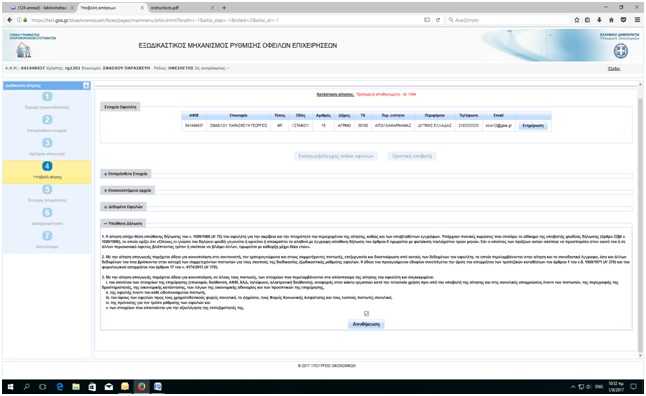Open the action center notification icon
This screenshot has width=646, height=396.
click(x=634, y=387)
